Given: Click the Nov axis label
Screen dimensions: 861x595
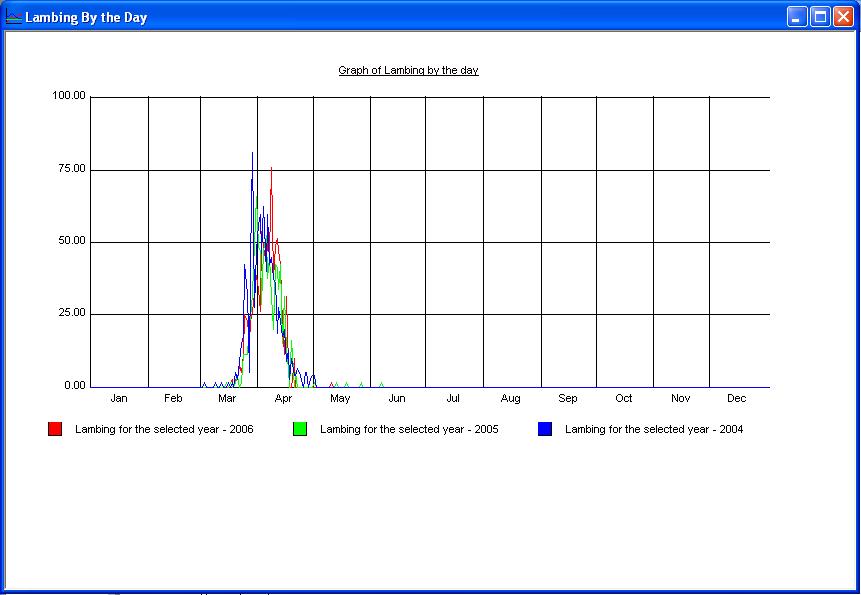Looking at the screenshot, I should (x=680, y=398).
